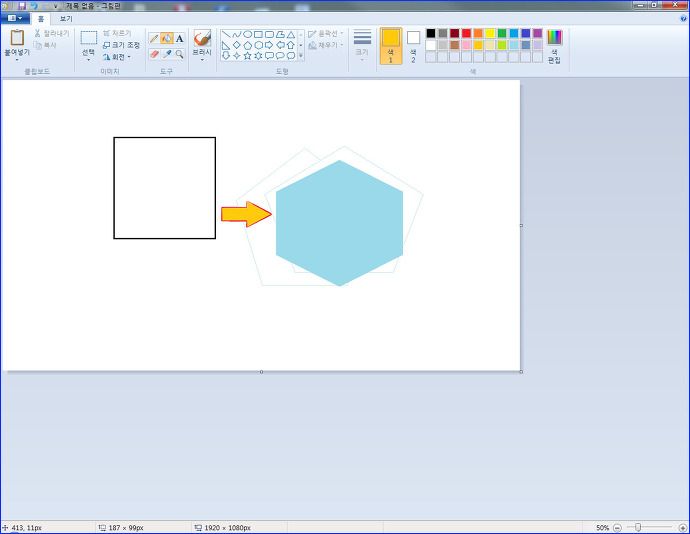Screen dimensions: 690x534
Task: Choose the Oval shape
Action: 248,34
